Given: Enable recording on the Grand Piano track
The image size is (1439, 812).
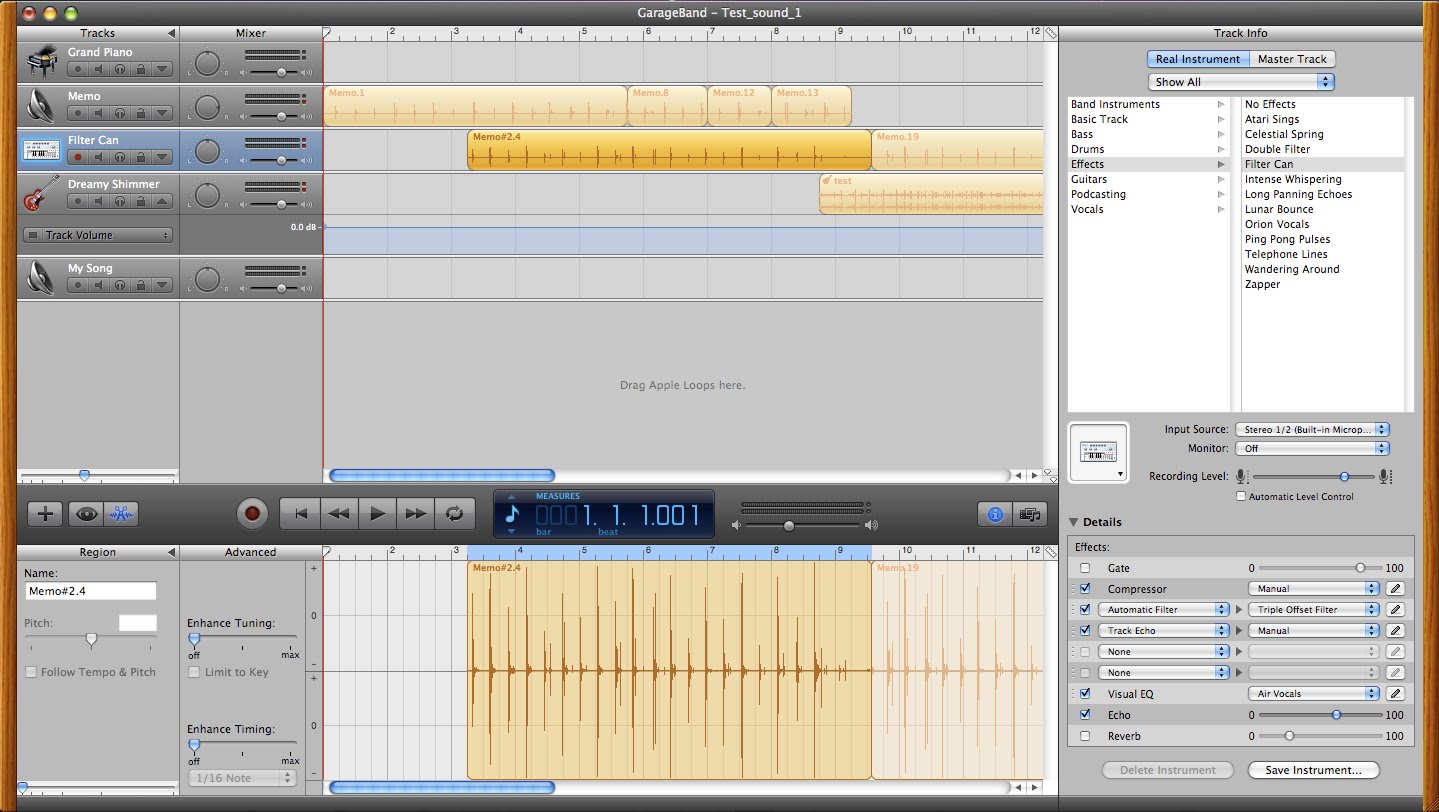Looking at the screenshot, I should (x=77, y=69).
